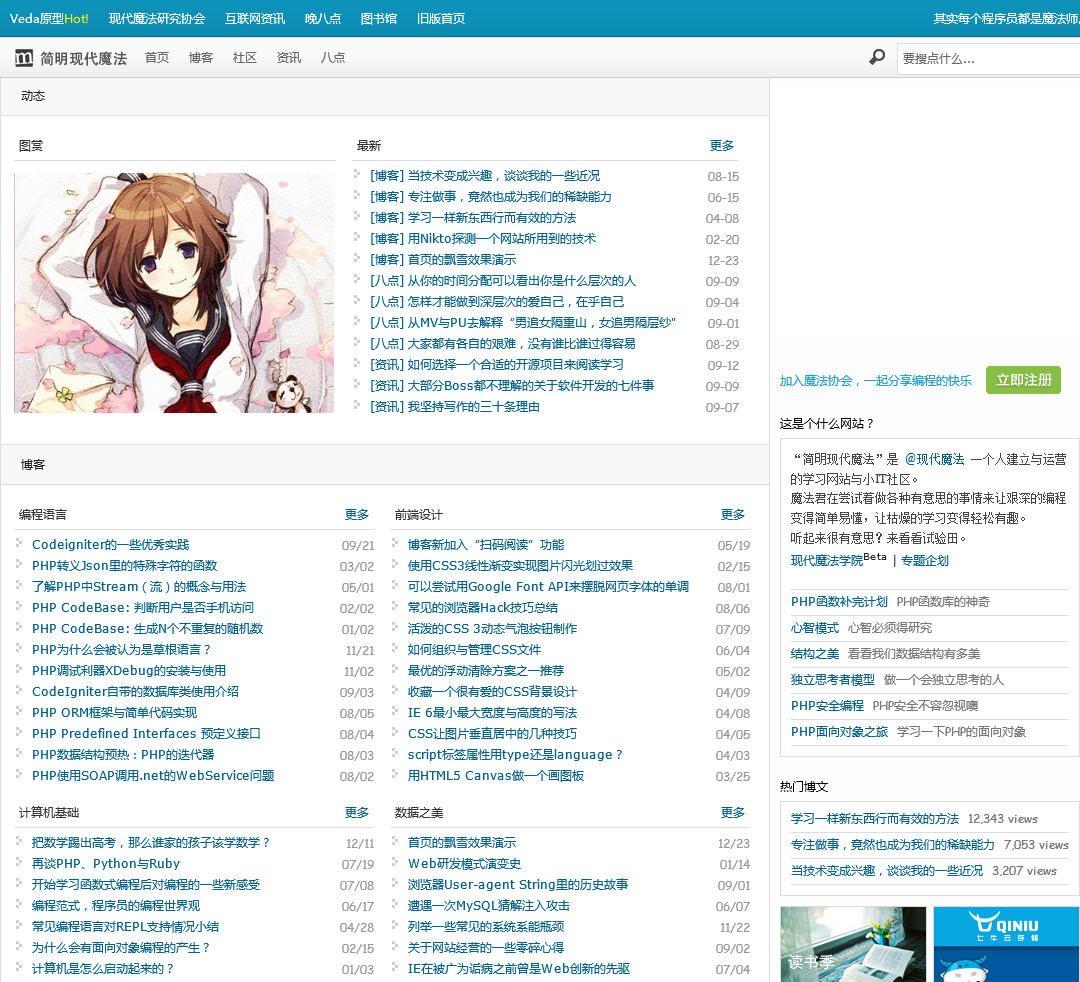
Task: Open 图书馆 in top bar
Action: (379, 19)
